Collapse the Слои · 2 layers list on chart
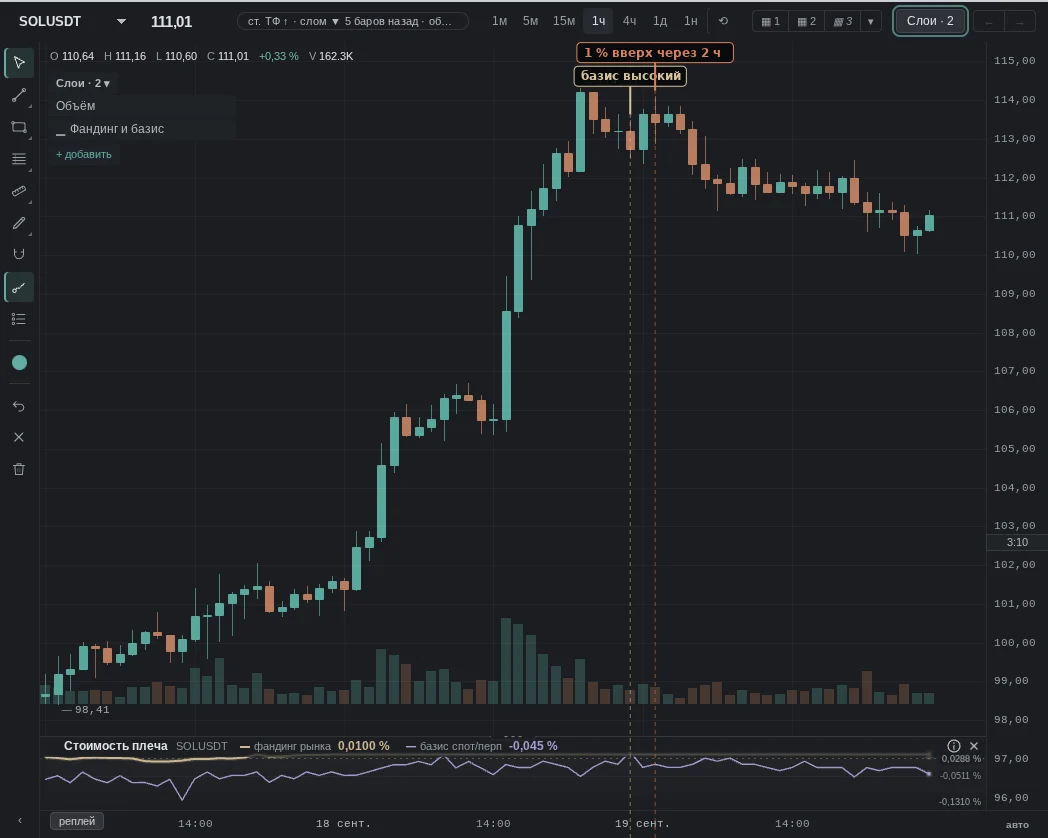1048x838 pixels. coord(83,84)
